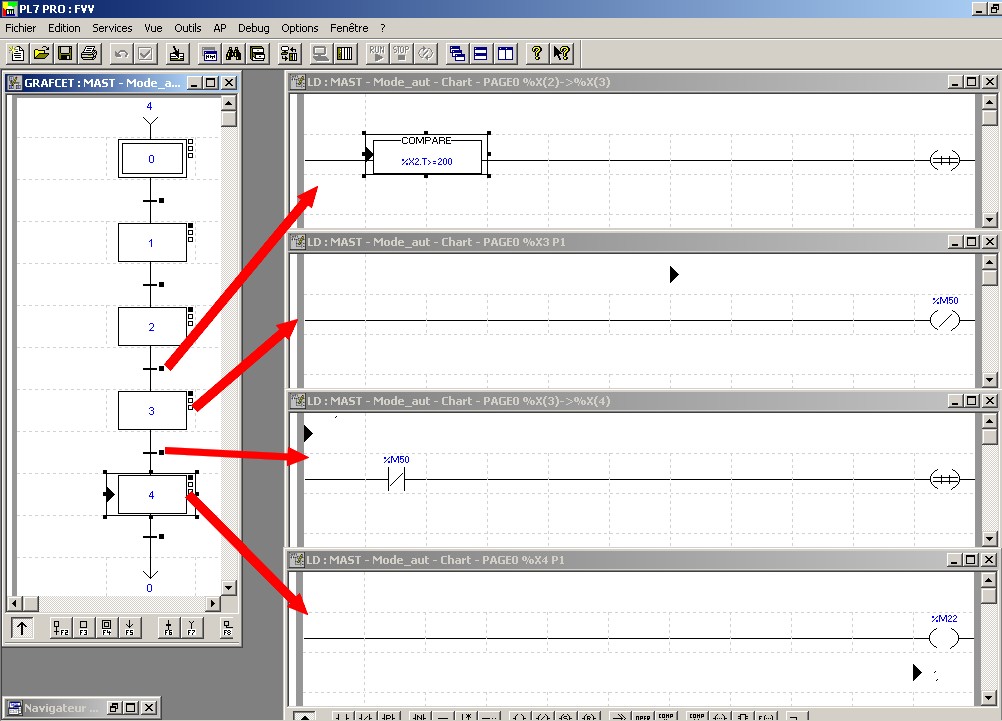Select Grafcet step 3 box
The image size is (1002, 721).
pos(152,410)
